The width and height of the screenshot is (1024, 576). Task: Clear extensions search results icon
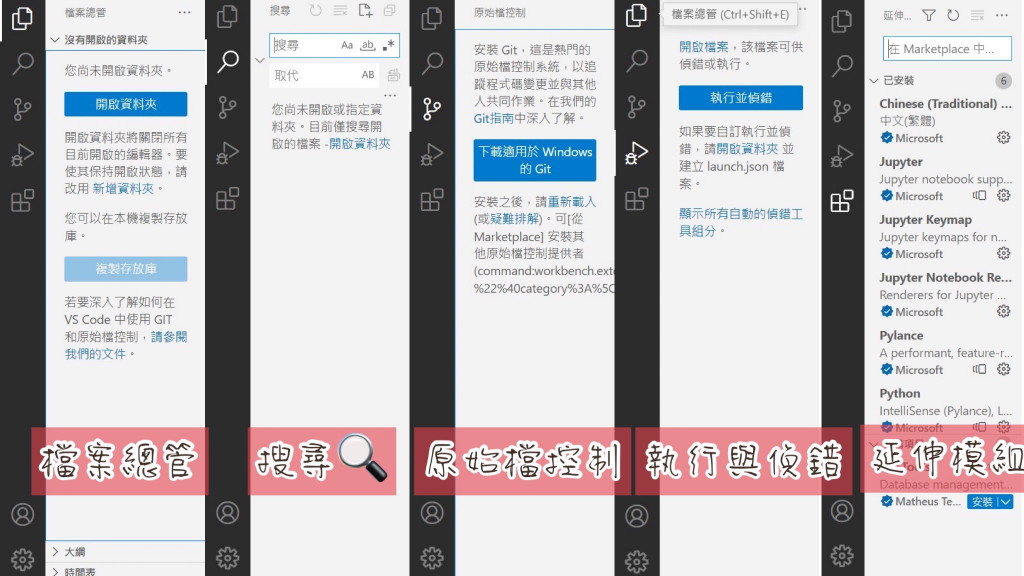pyautogui.click(x=977, y=15)
